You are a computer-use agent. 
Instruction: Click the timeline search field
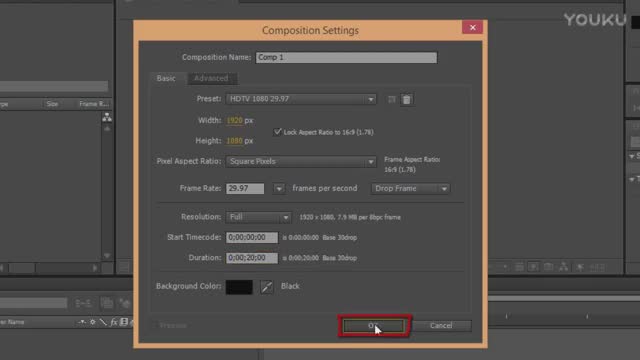point(33,303)
